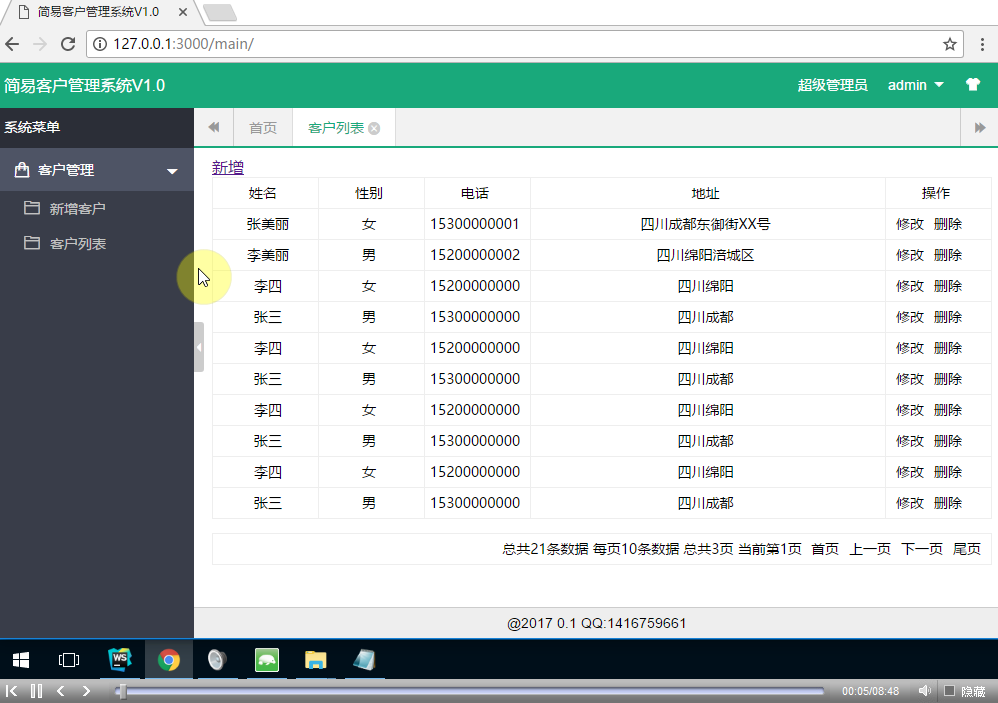Viewport: 998px width, 703px height.
Task: Open Chrome's three-dot menu
Action: 983,44
